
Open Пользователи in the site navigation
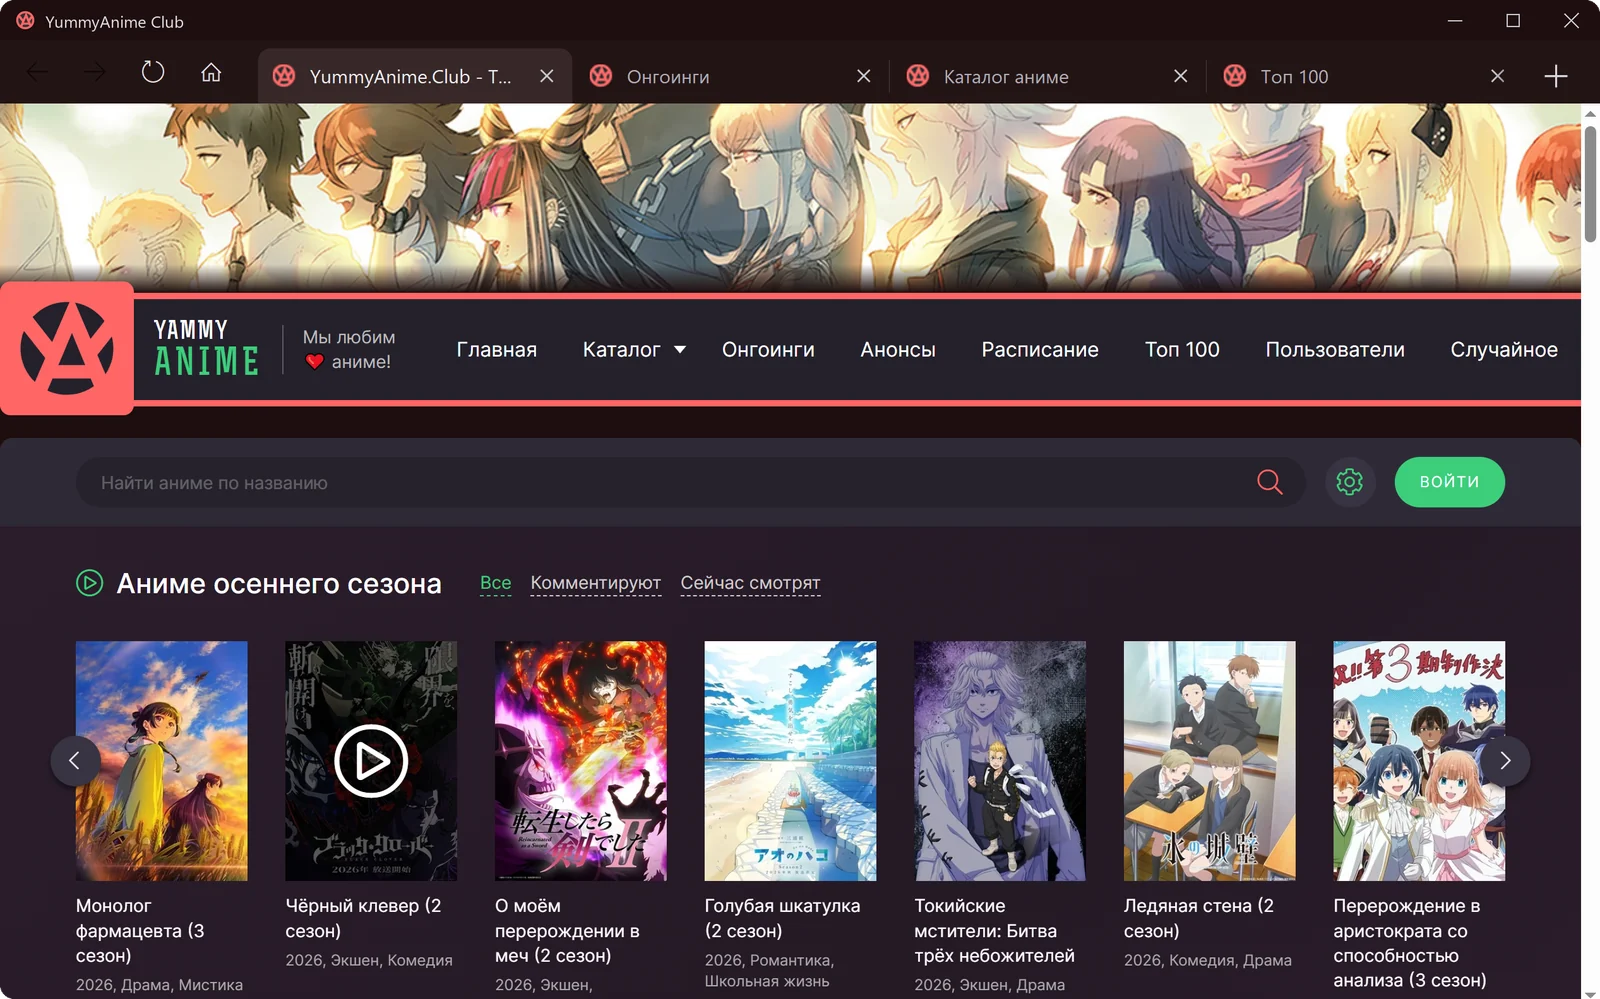[1335, 350]
